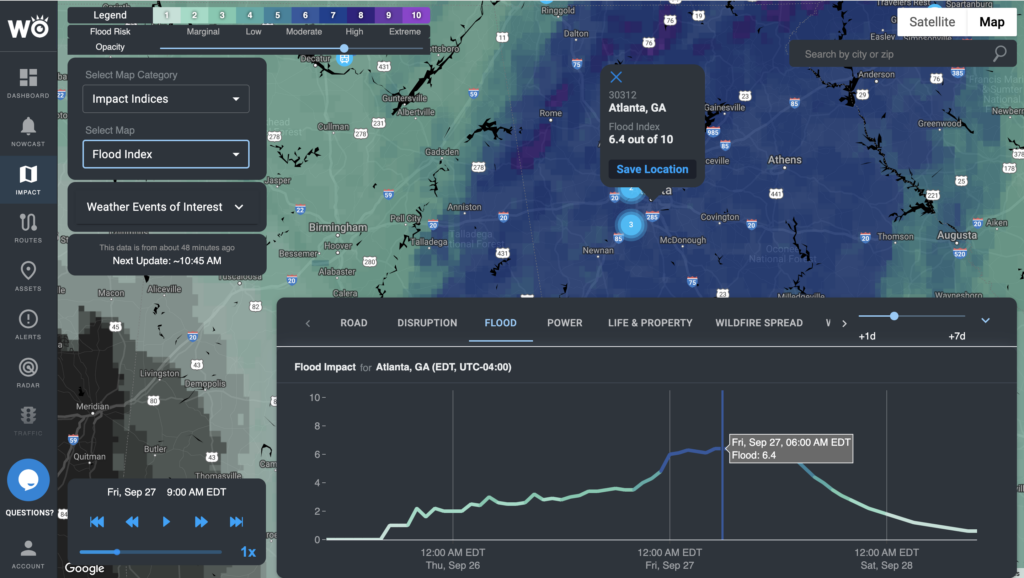This screenshot has height=578, width=1024.
Task: Switch map to Satellite view
Action: 931,22
